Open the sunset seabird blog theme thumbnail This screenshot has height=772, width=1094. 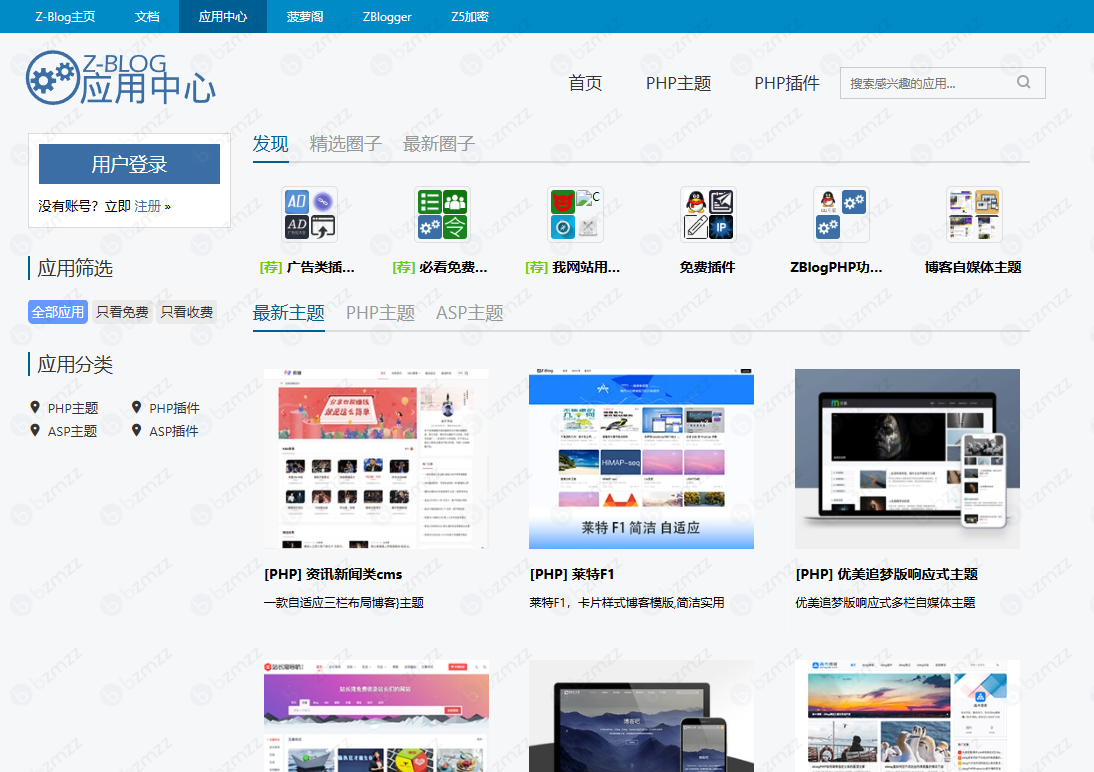[x=907, y=716]
